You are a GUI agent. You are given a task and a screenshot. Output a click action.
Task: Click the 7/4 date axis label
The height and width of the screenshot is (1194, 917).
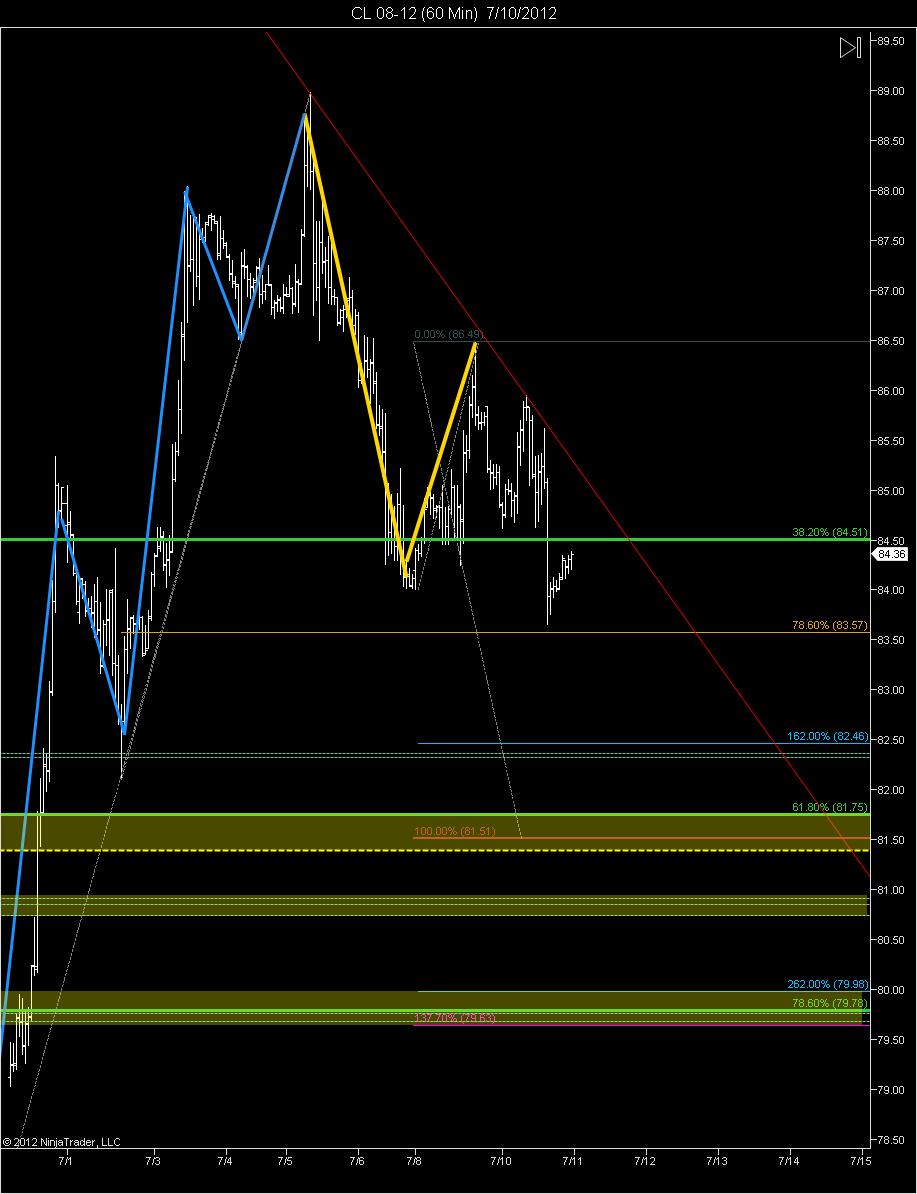coord(225,1160)
